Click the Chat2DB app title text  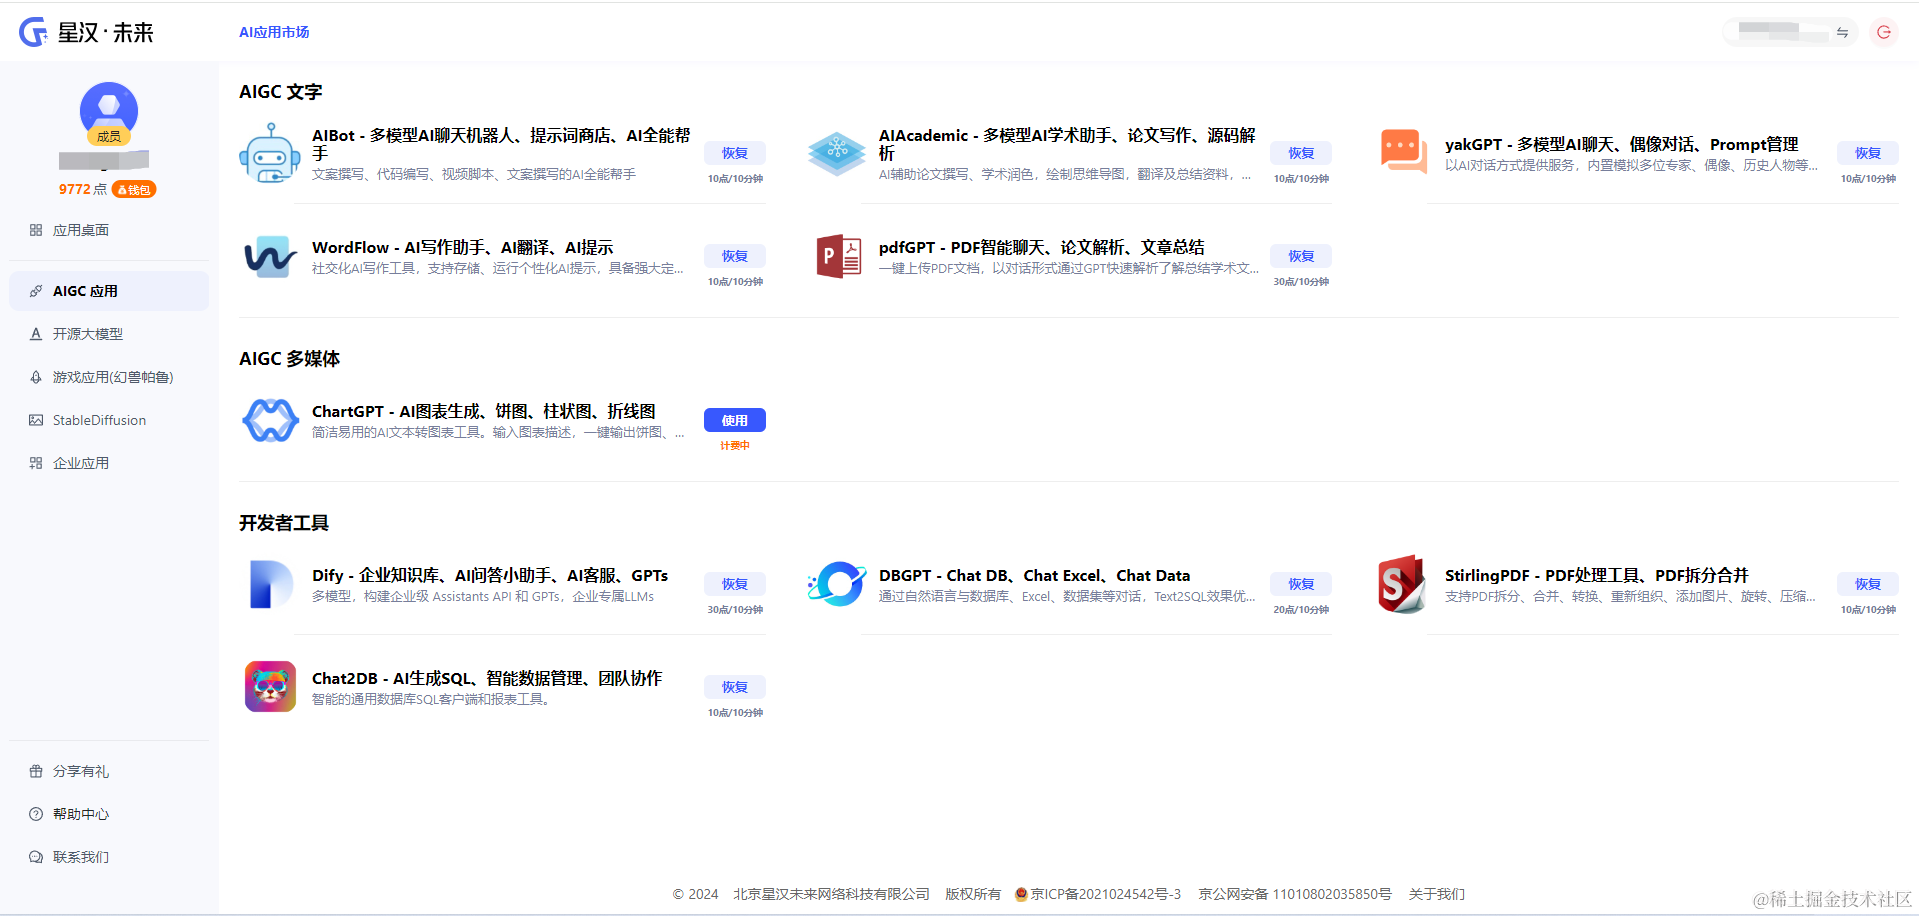pos(487,678)
